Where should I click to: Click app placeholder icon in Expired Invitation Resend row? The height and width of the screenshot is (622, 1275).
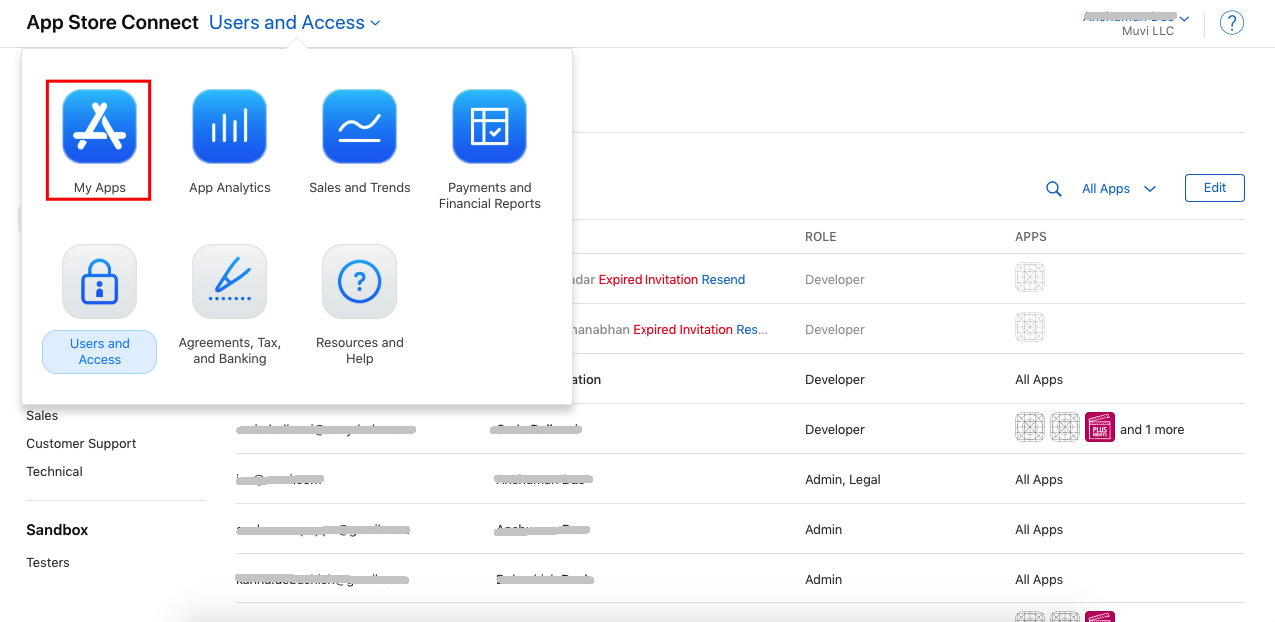pos(1030,278)
